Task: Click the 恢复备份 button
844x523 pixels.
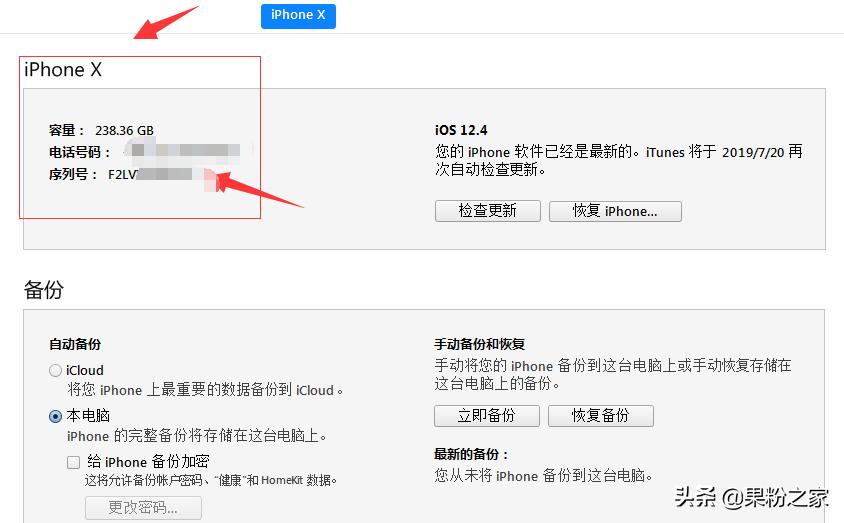Action: point(601,416)
